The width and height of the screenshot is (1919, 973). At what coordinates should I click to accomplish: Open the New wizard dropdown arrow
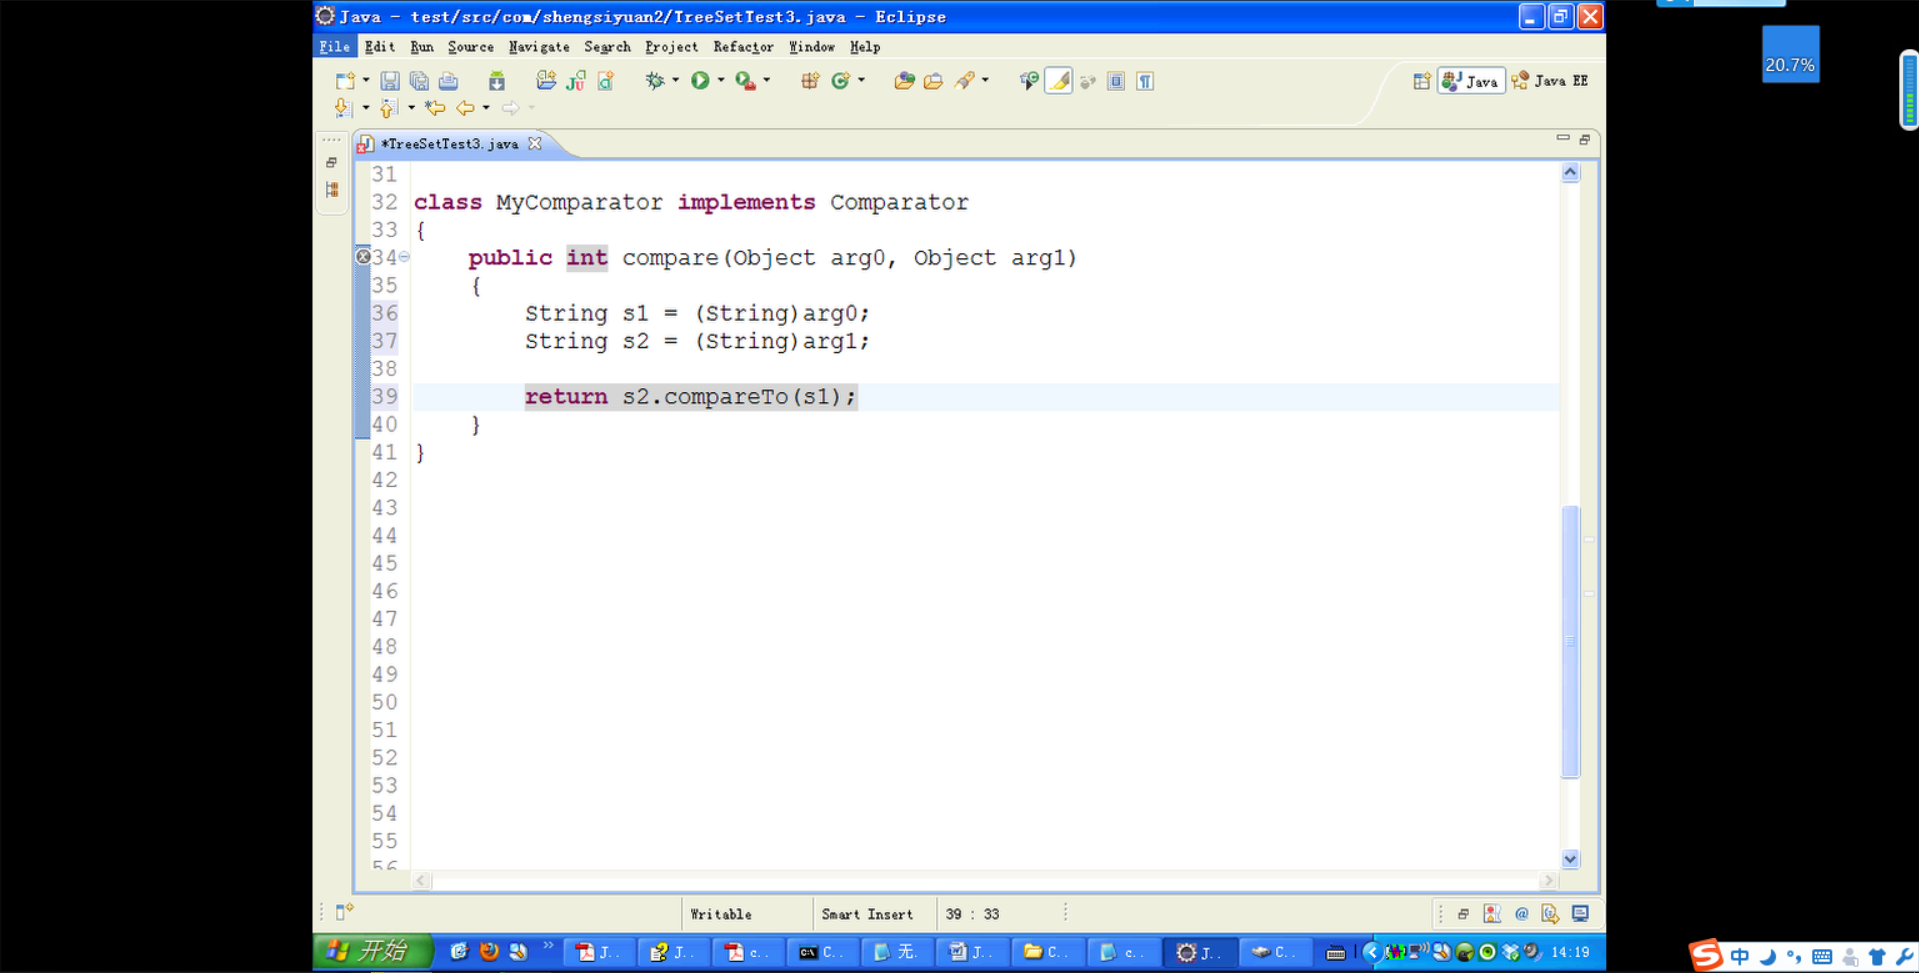(366, 81)
